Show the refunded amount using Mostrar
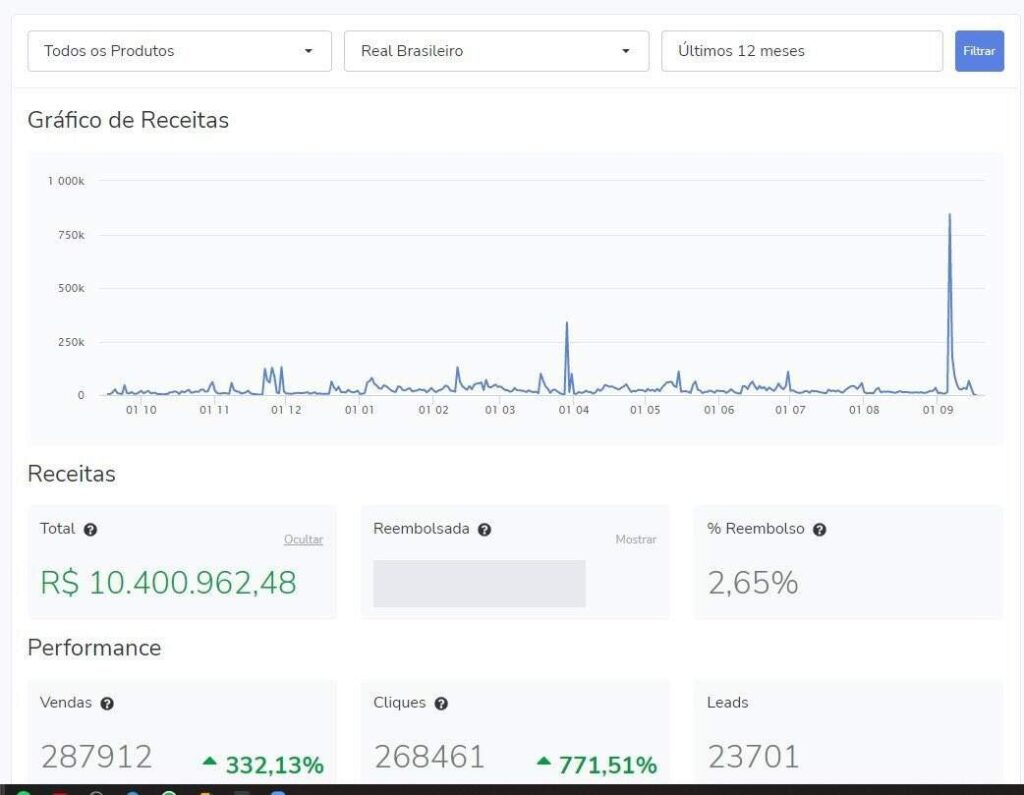 tap(635, 540)
